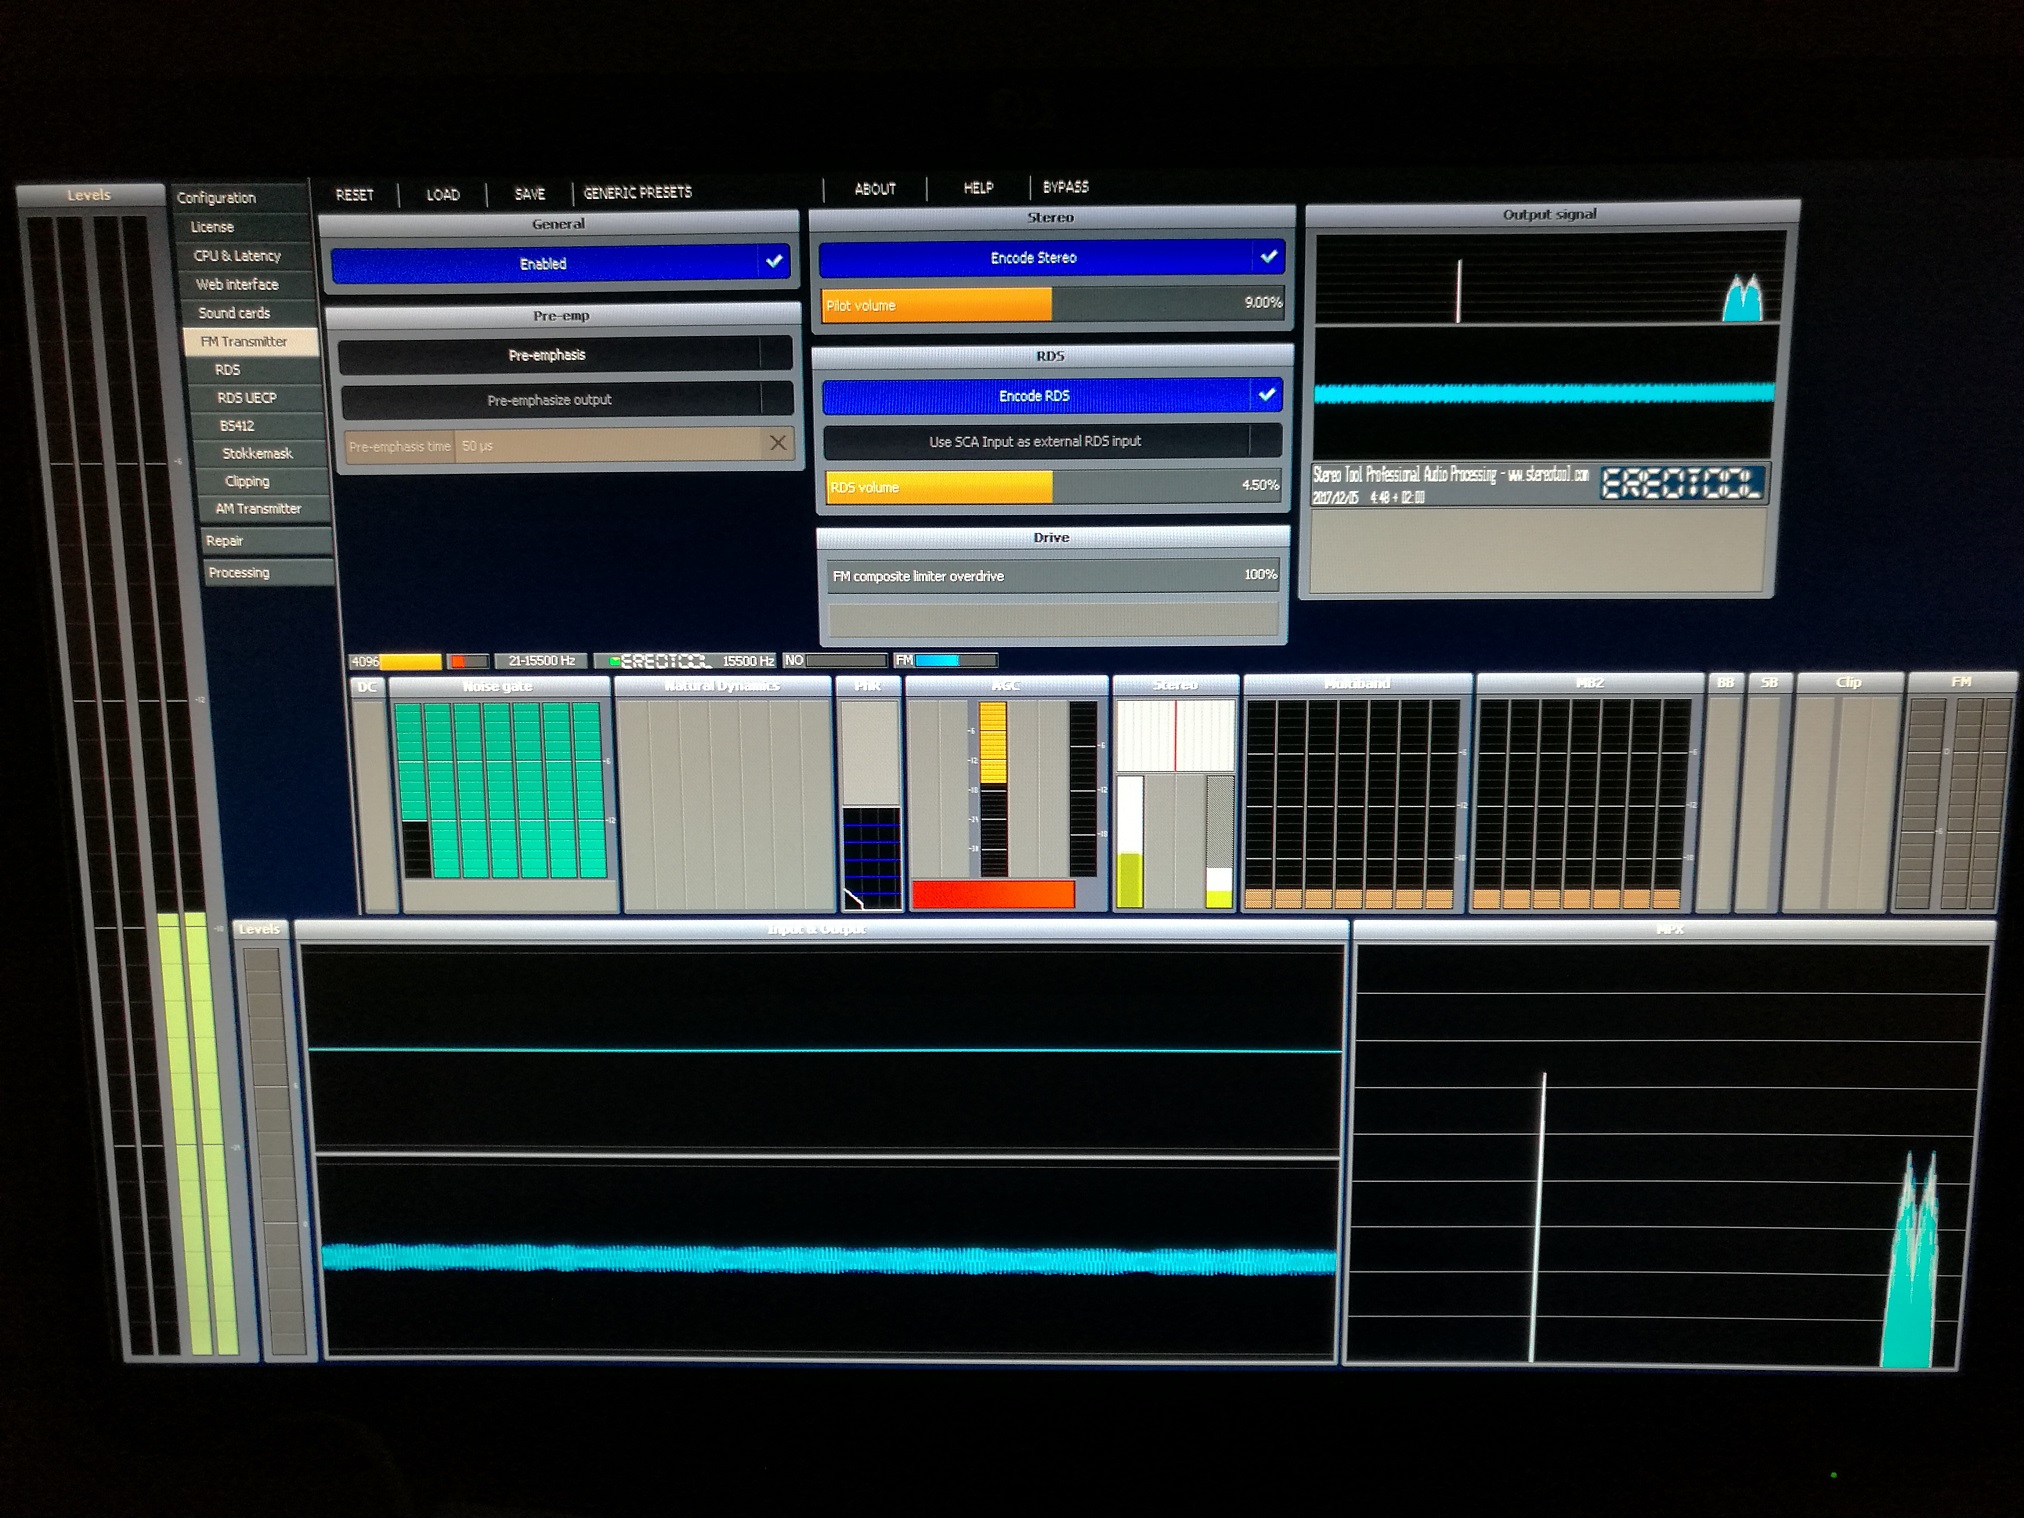Adjust the Pilot volume slider

tap(1050, 304)
